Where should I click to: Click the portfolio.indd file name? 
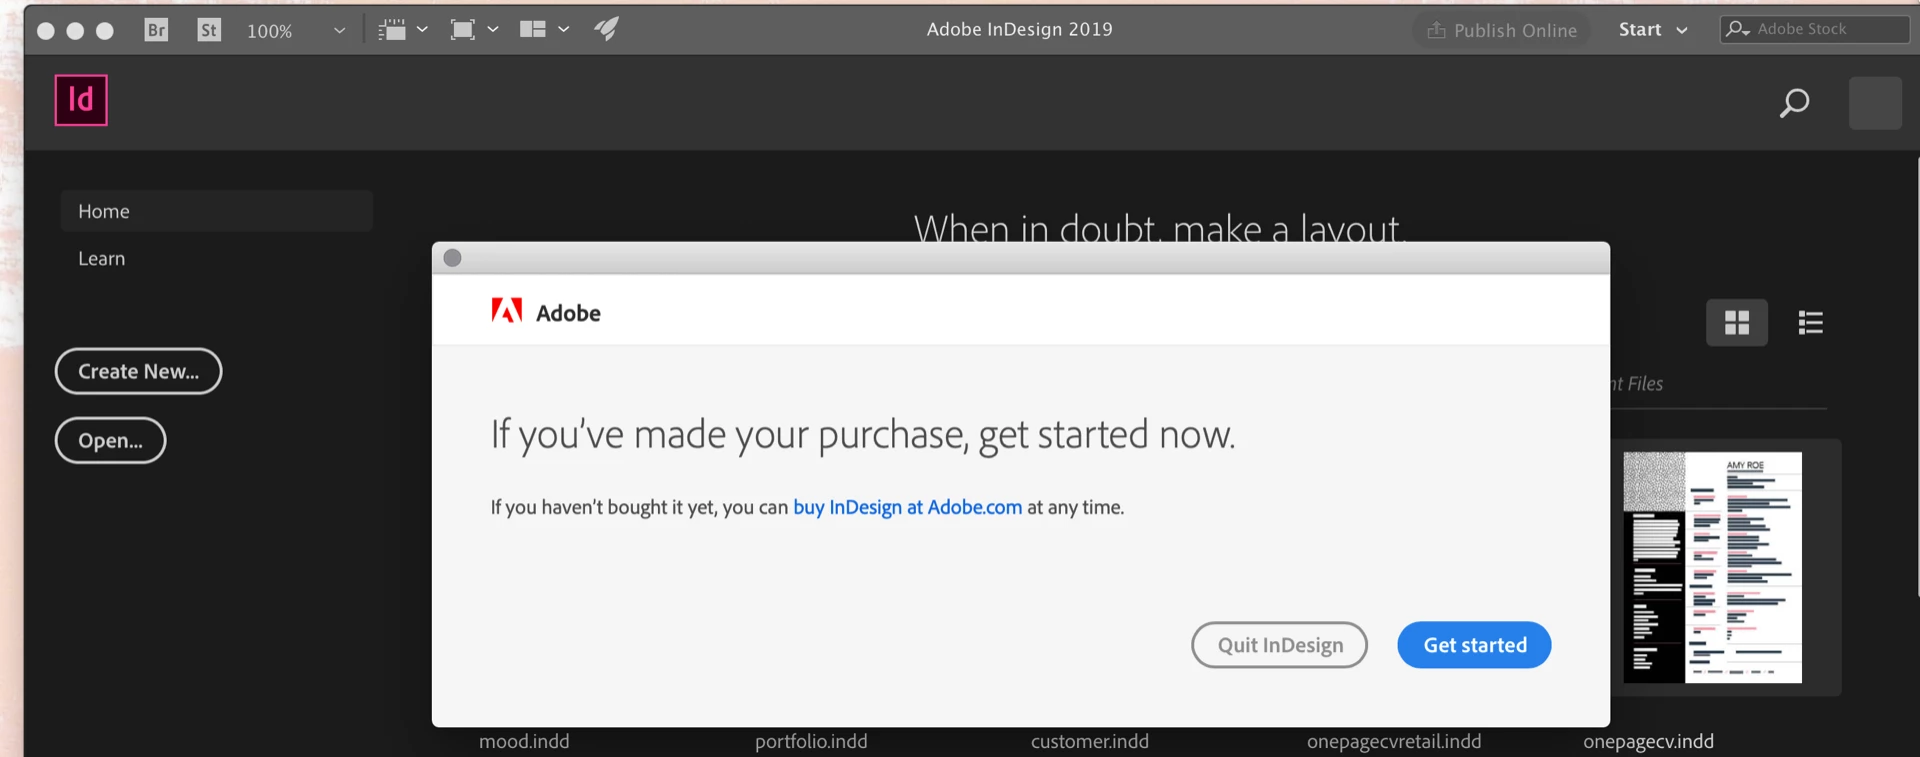[811, 742]
